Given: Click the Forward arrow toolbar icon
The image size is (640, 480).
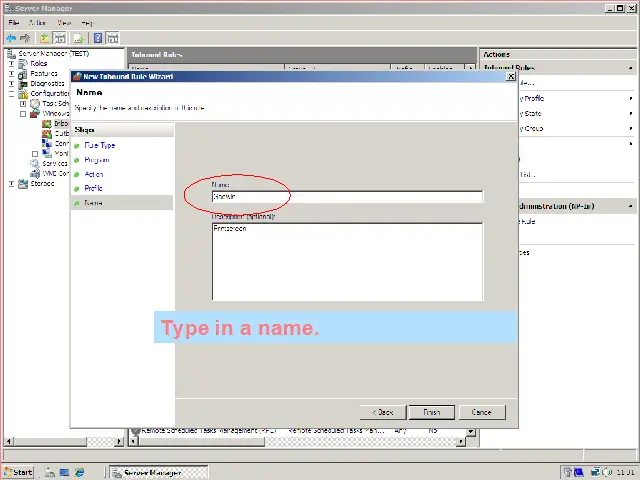Looking at the screenshot, I should pos(24,38).
